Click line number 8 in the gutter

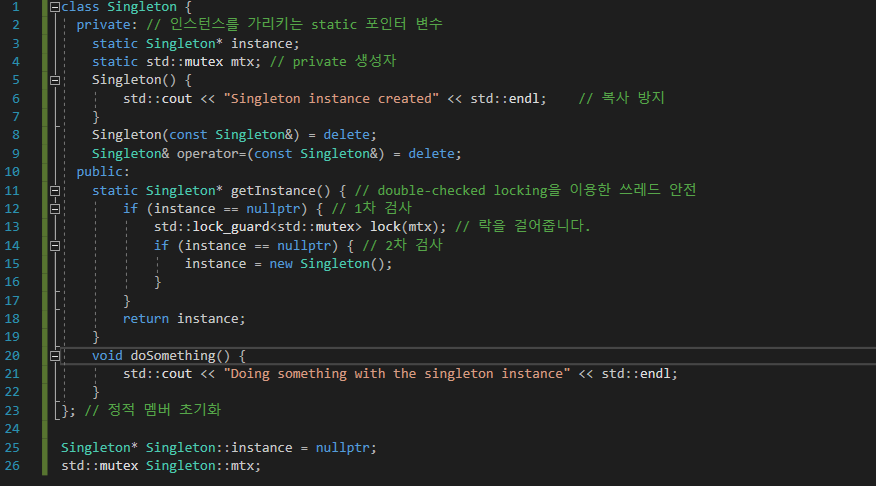point(16,135)
